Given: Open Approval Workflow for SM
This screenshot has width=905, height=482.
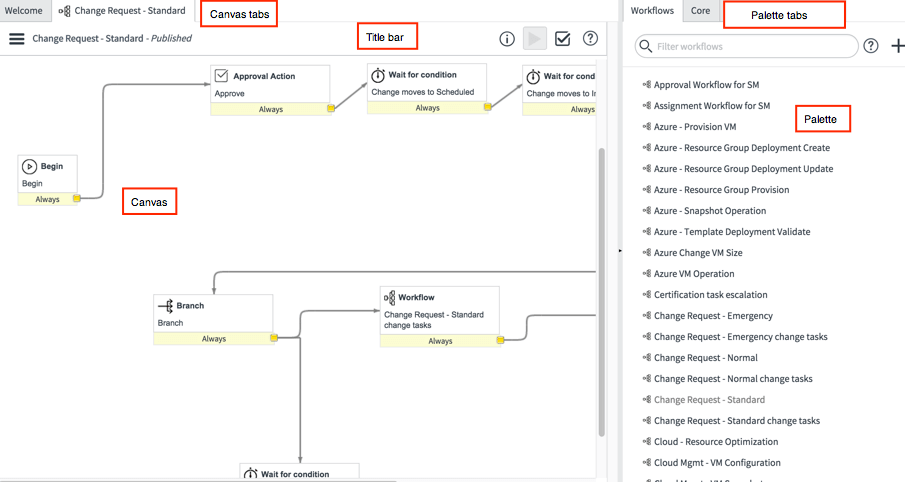Looking at the screenshot, I should tap(706, 85).
